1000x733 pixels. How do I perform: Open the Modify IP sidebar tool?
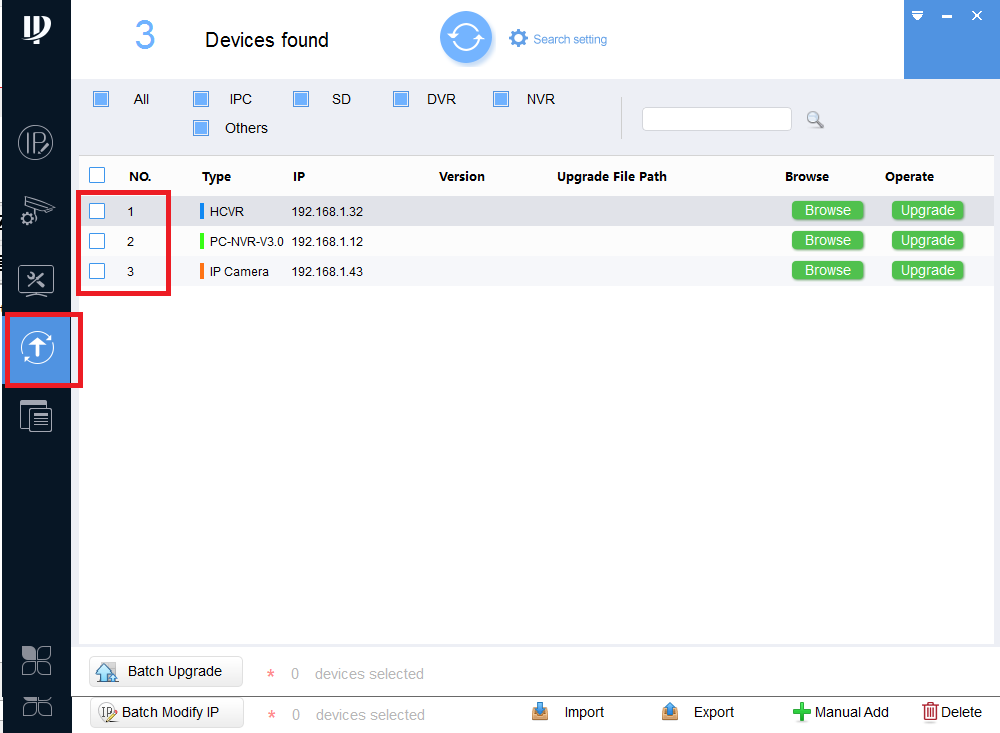pos(36,143)
